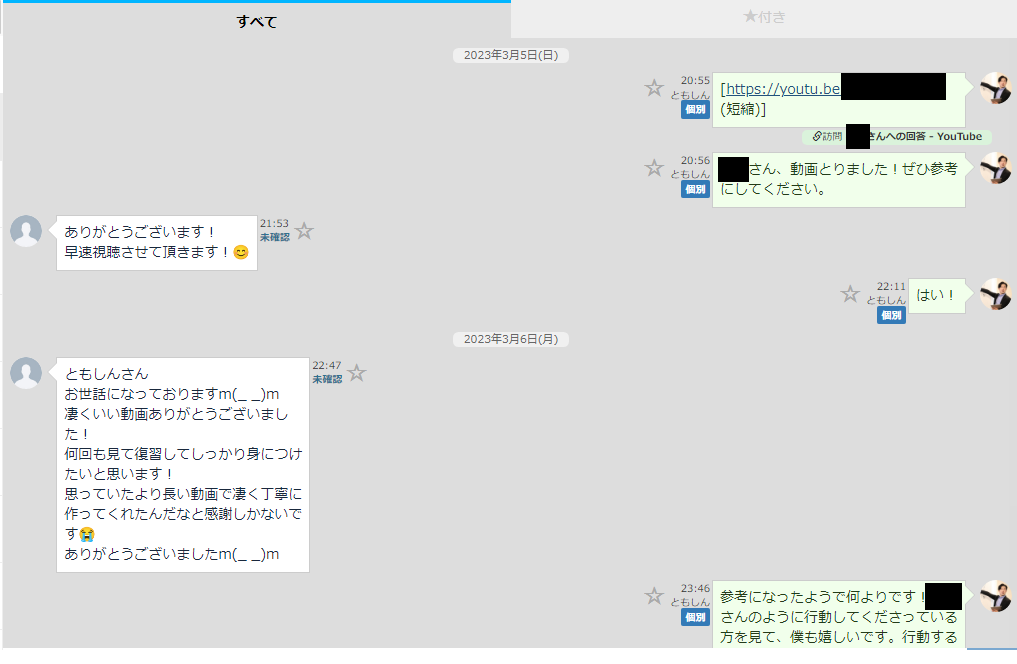The height and width of the screenshot is (664, 1017).
Task: Switch to the すべて tab
Action: [x=256, y=21]
